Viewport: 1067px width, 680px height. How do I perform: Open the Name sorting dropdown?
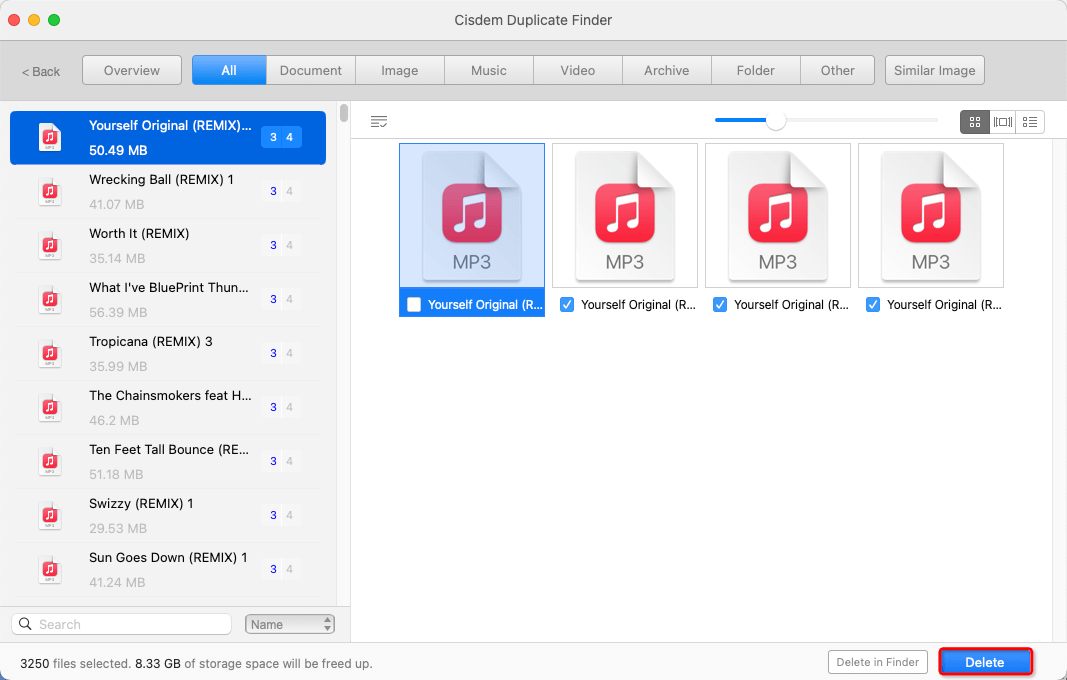click(x=289, y=623)
